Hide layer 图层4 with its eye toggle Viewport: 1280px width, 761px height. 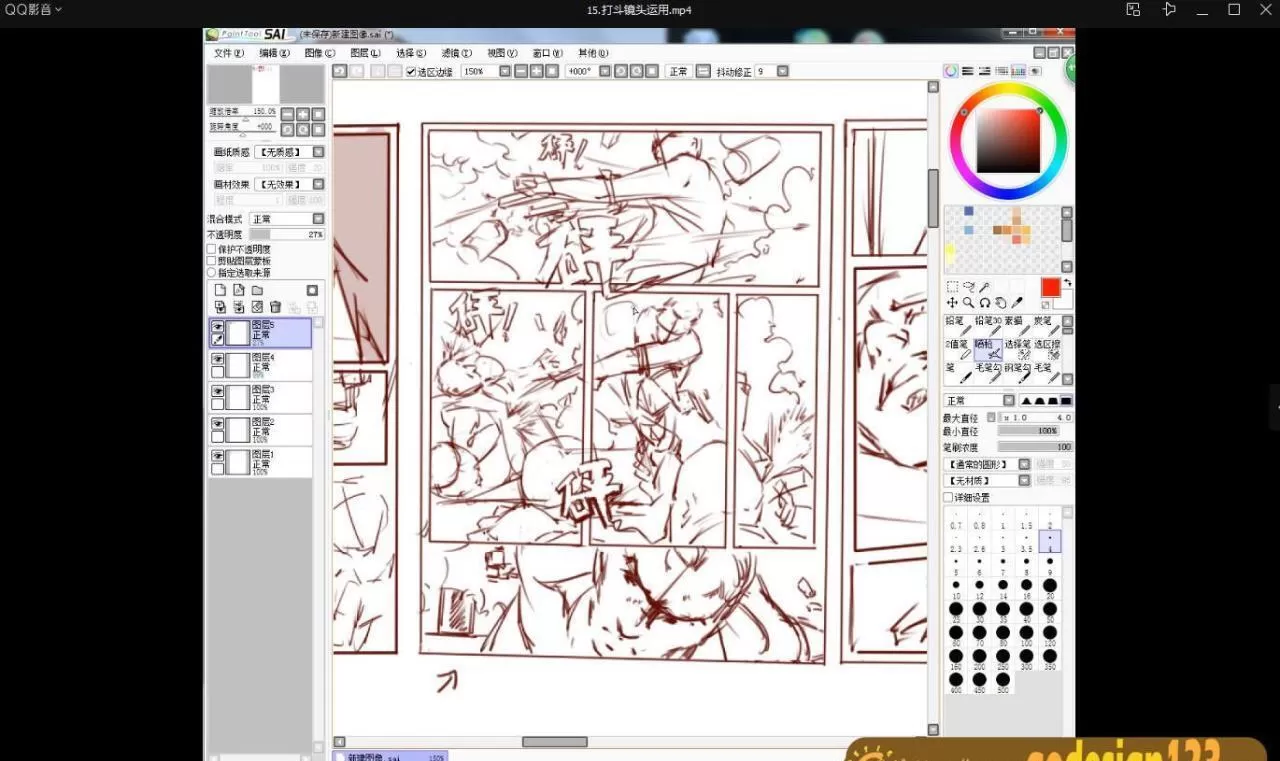pyautogui.click(x=218, y=358)
